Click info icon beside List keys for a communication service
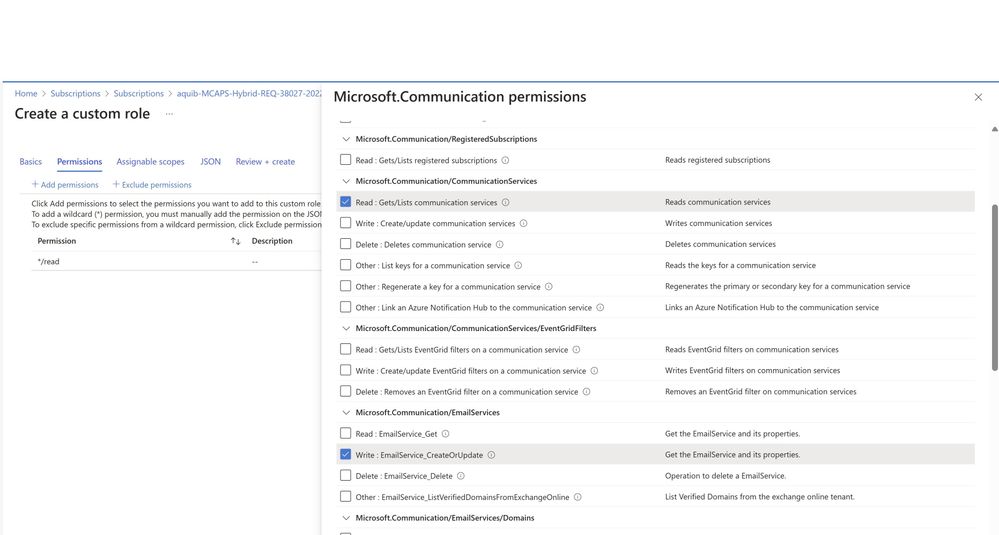 pos(518,266)
